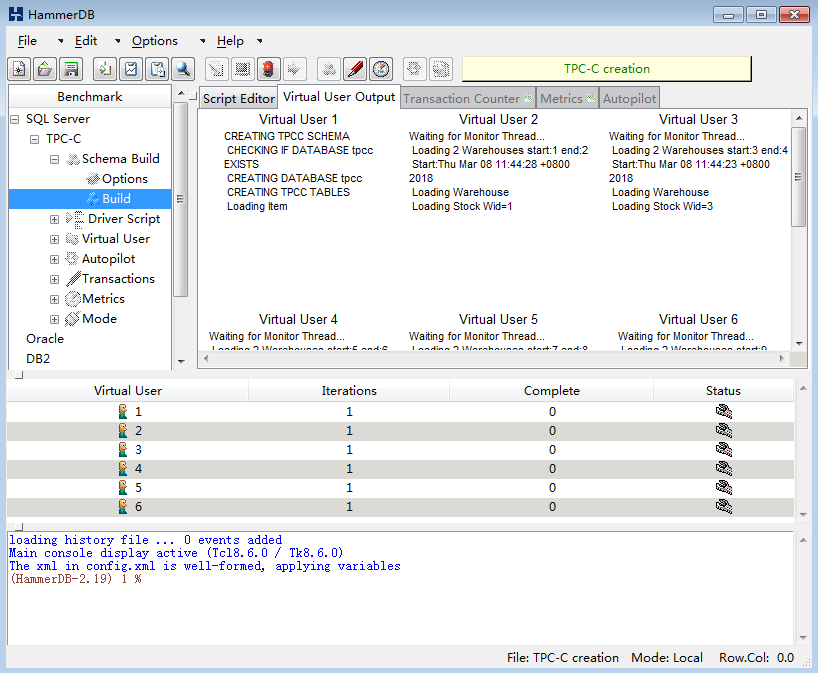This screenshot has height=673, width=818.
Task: Click the Transactions red pencil tree icon
Action: [73, 279]
